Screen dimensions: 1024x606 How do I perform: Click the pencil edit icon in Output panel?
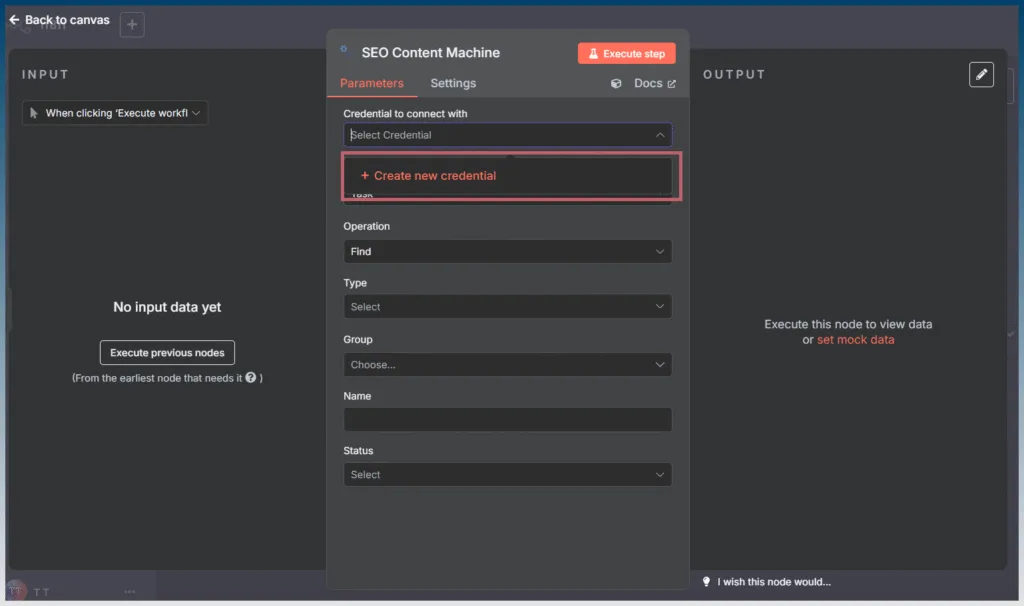pyautogui.click(x=981, y=74)
